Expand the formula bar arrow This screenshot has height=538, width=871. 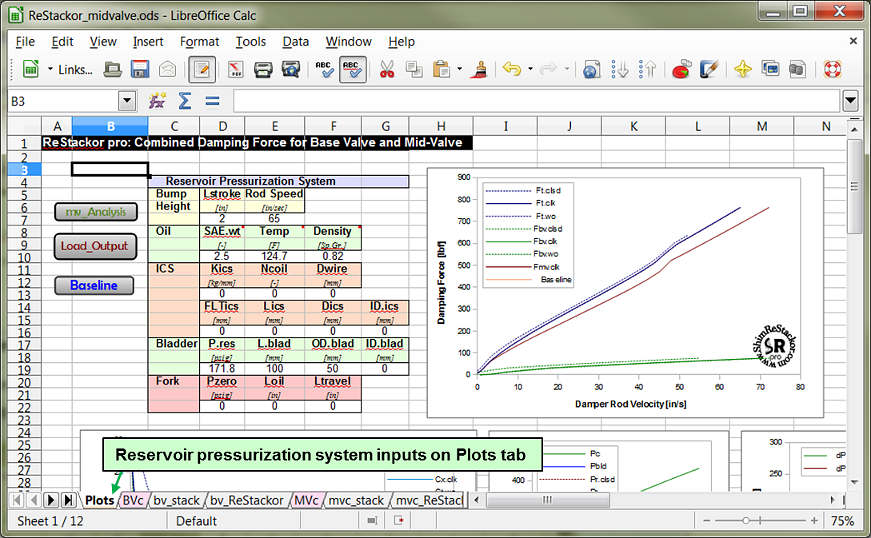[x=850, y=101]
